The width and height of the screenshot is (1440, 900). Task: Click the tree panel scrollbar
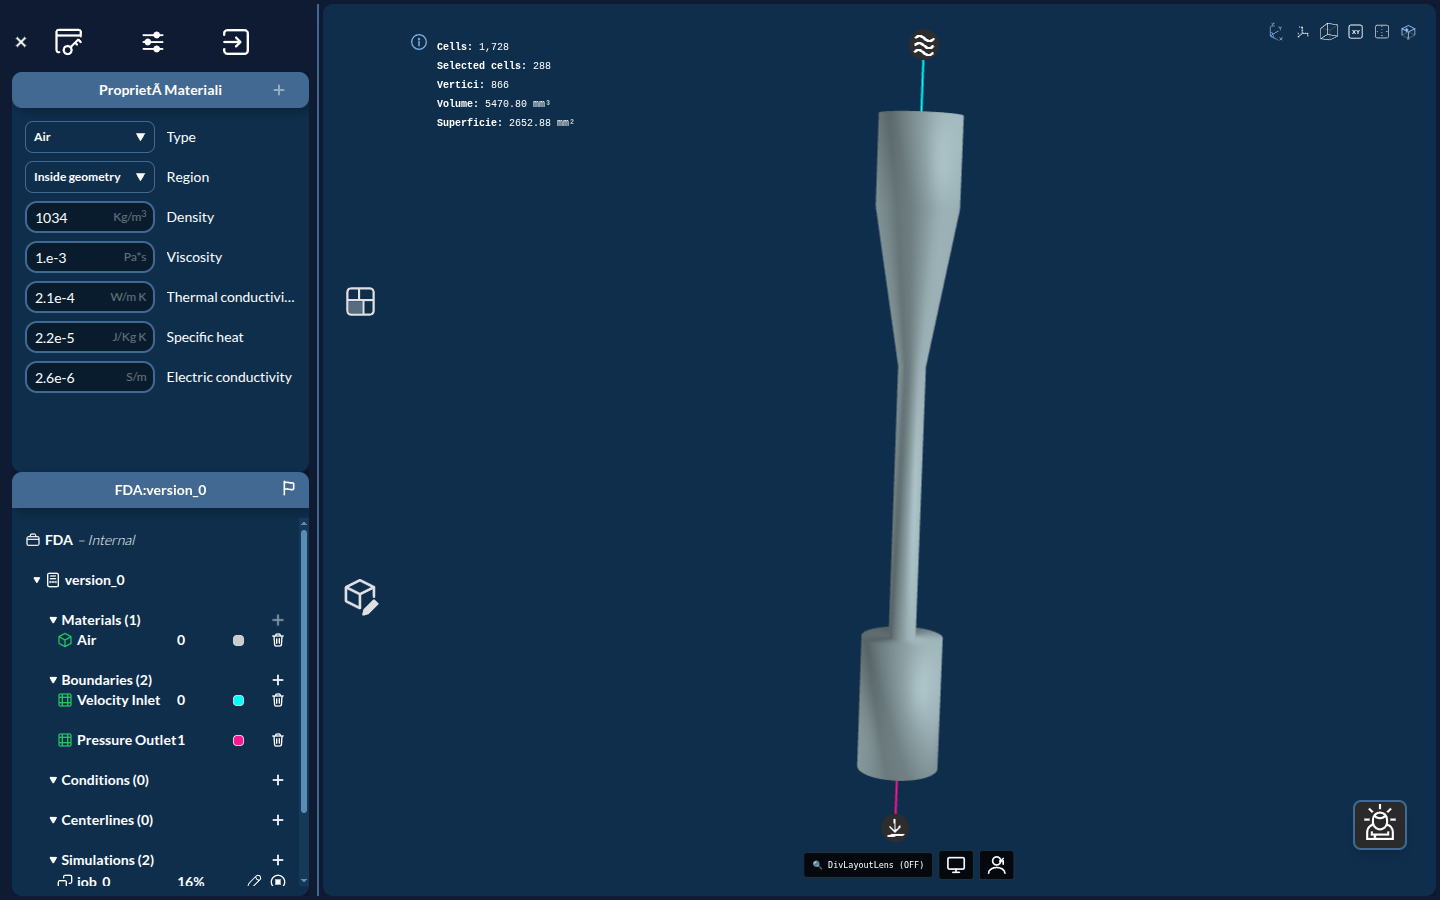pos(304,671)
